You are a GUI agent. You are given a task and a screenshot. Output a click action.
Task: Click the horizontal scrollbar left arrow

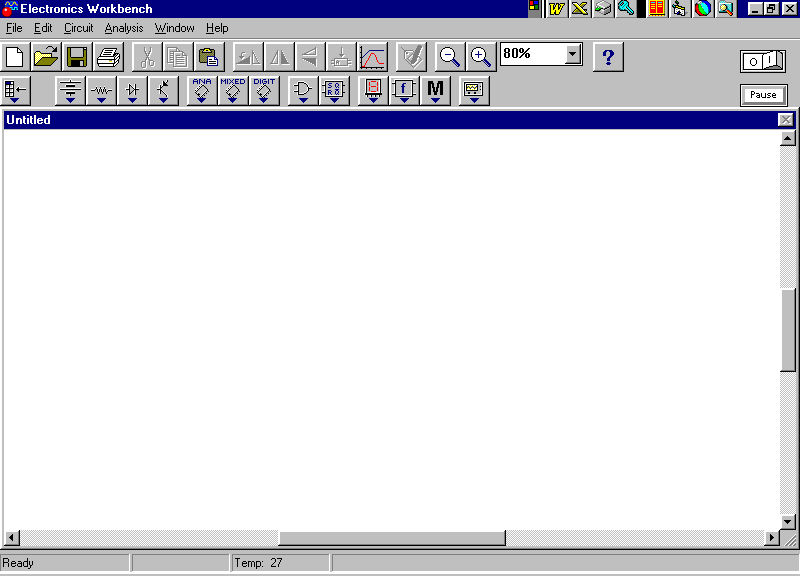(x=12, y=538)
